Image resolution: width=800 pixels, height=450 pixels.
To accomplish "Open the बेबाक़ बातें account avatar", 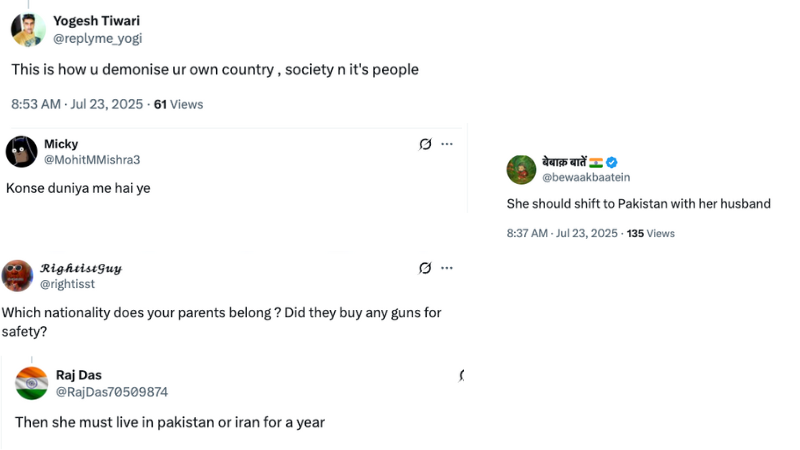I will 521,169.
